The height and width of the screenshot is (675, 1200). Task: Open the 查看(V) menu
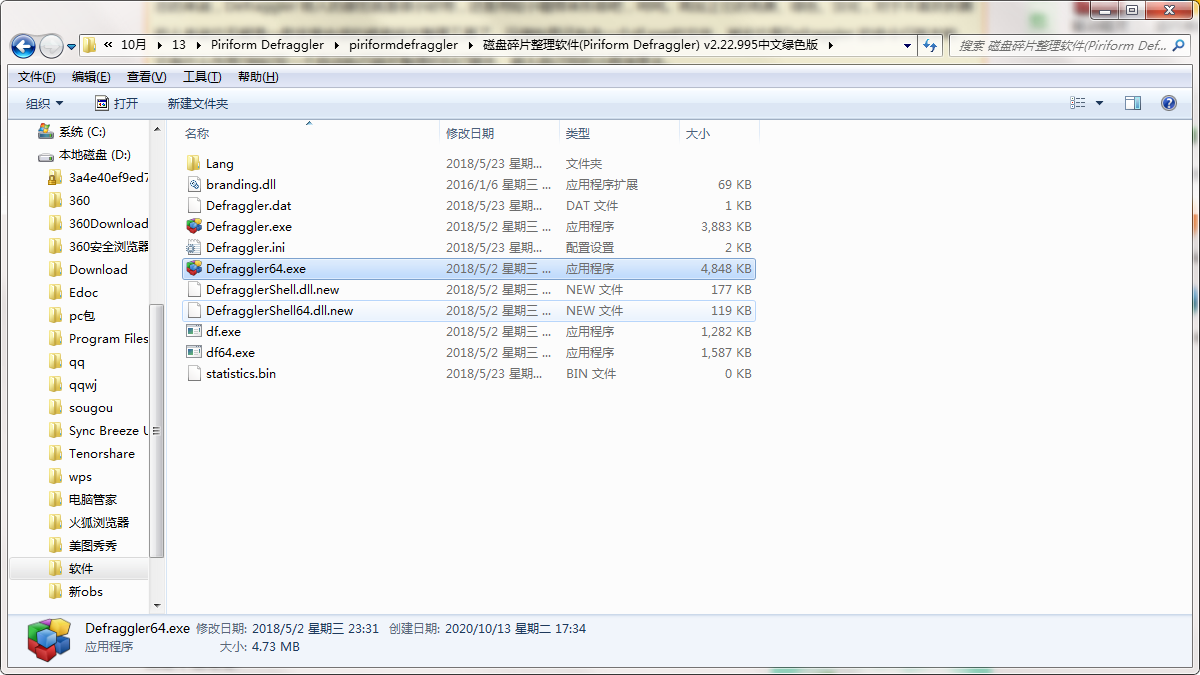coord(147,77)
